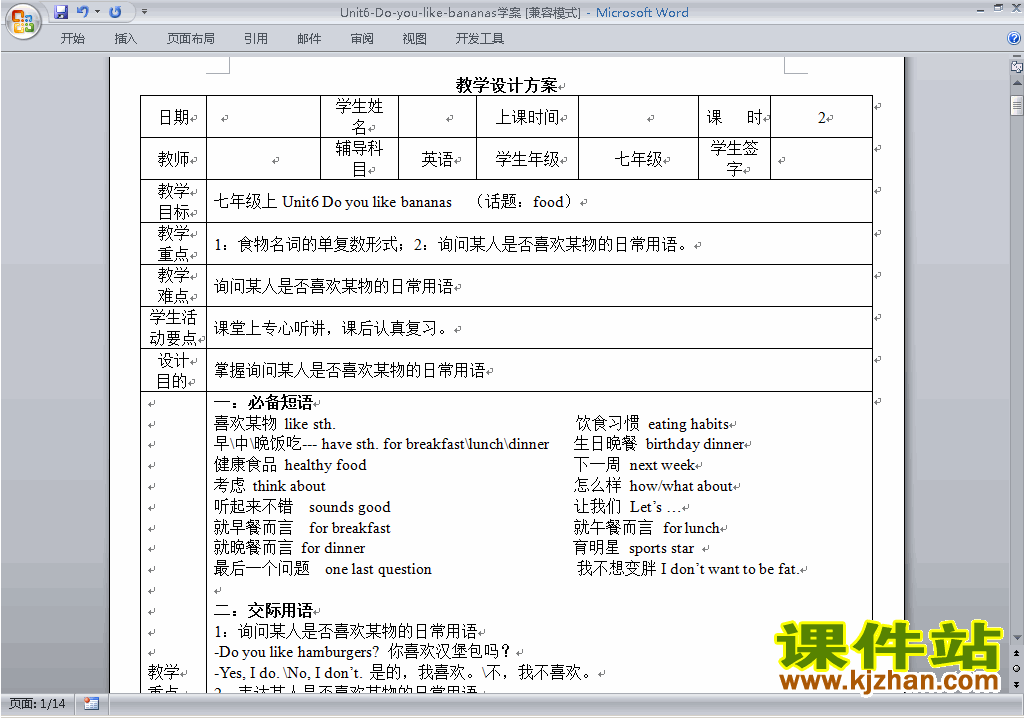Open Customize Quick Access Toolbar dropdown
This screenshot has width=1024, height=718.
coord(144,12)
